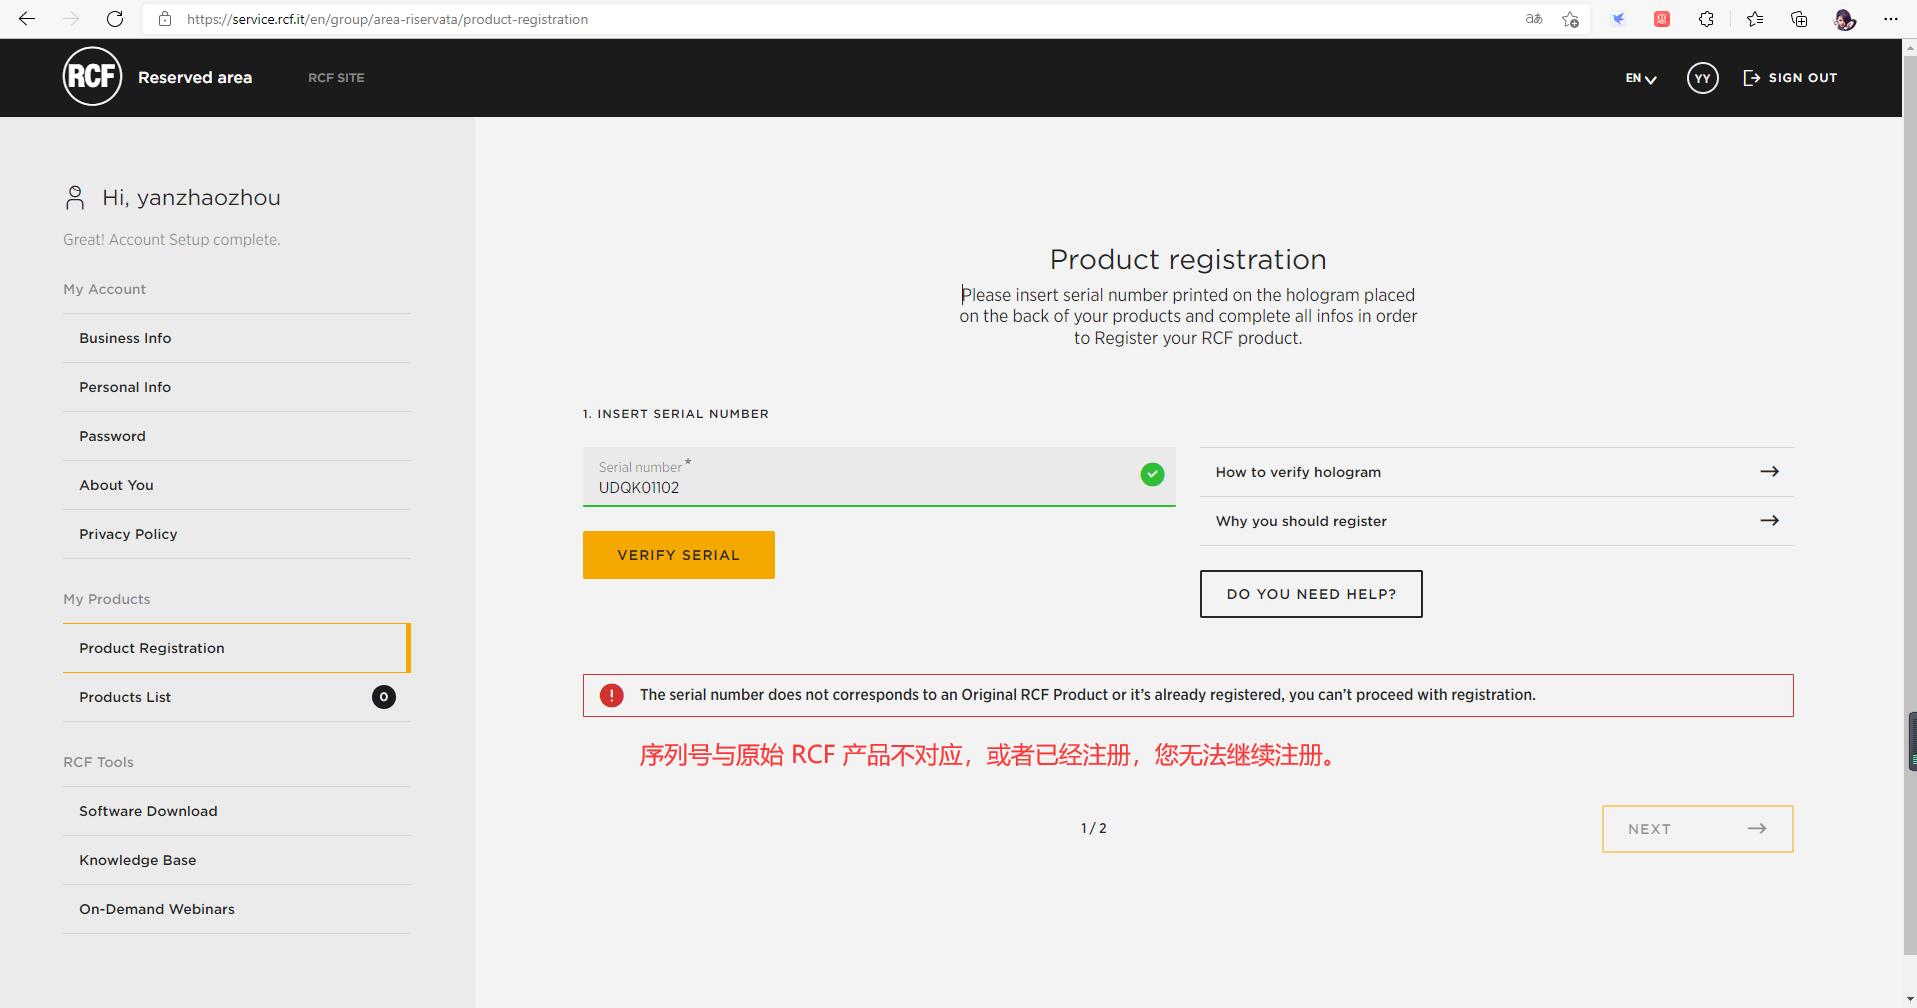Viewport: 1917px width, 1008px height.
Task: Open the Knowledge Base page
Action: click(237, 860)
